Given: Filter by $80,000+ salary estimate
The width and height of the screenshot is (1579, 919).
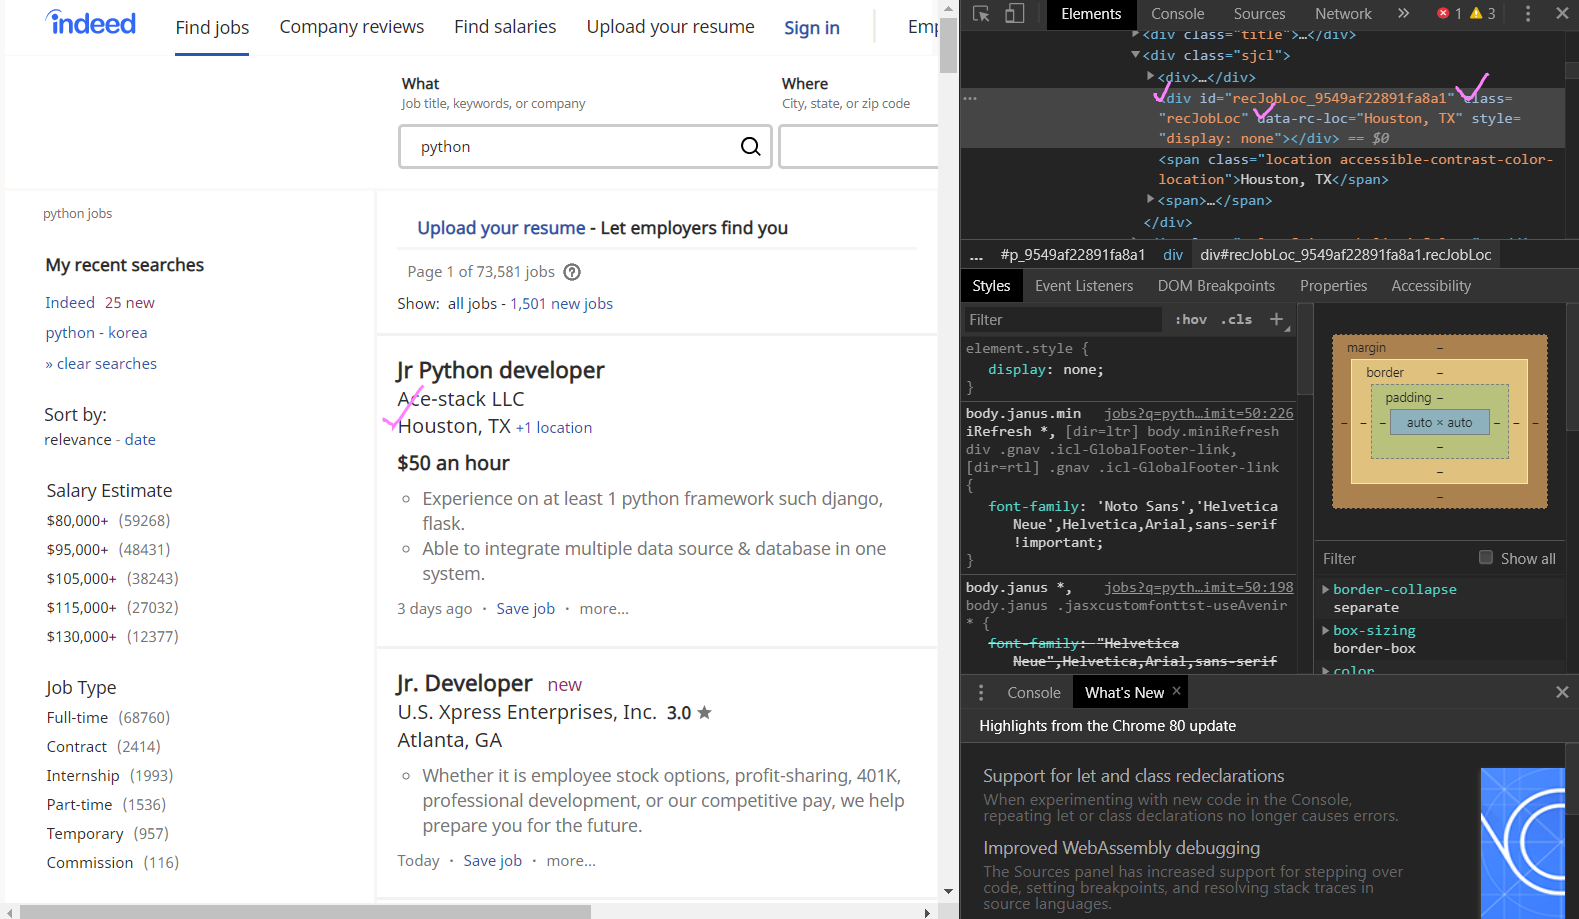Looking at the screenshot, I should pyautogui.click(x=77, y=521).
